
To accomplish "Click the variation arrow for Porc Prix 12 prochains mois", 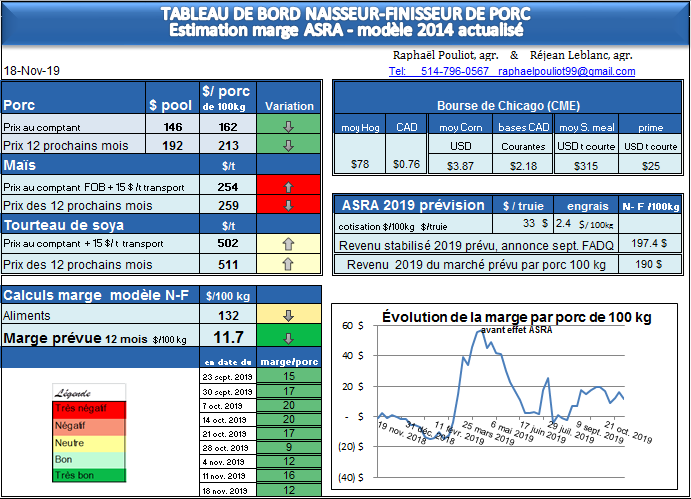I will pyautogui.click(x=288, y=145).
